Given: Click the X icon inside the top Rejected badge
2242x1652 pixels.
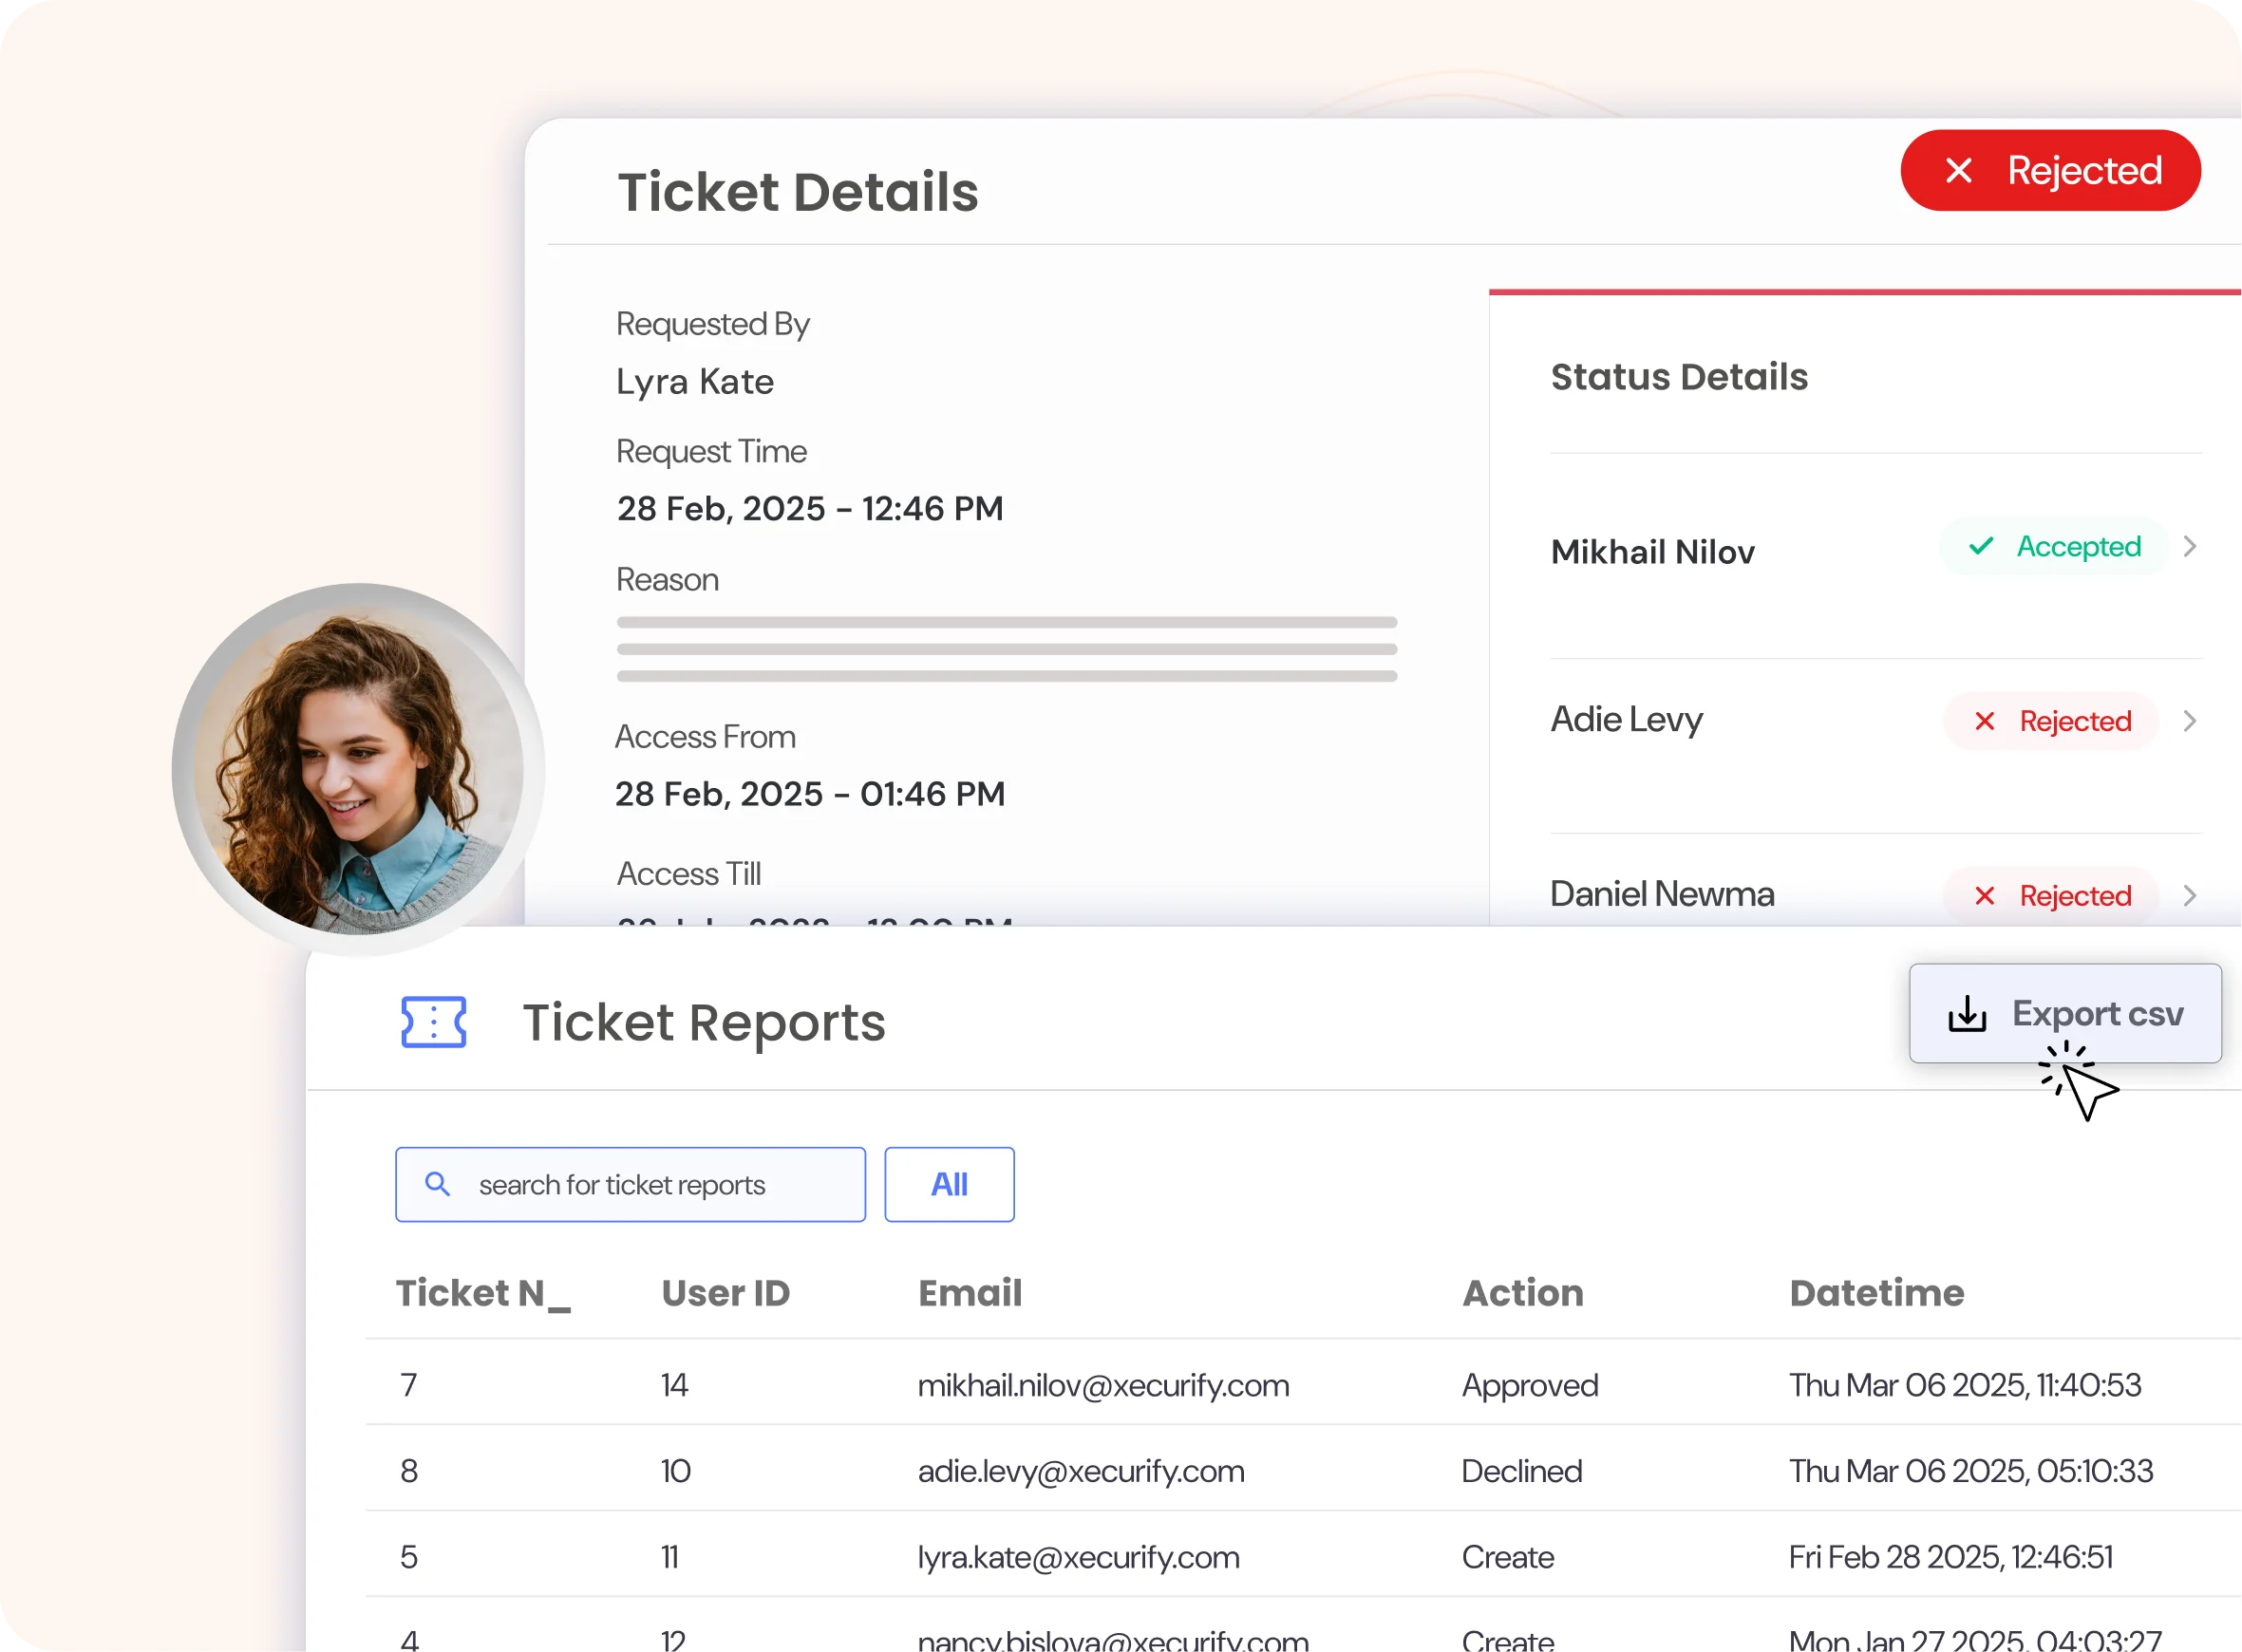Looking at the screenshot, I should pyautogui.click(x=1958, y=170).
